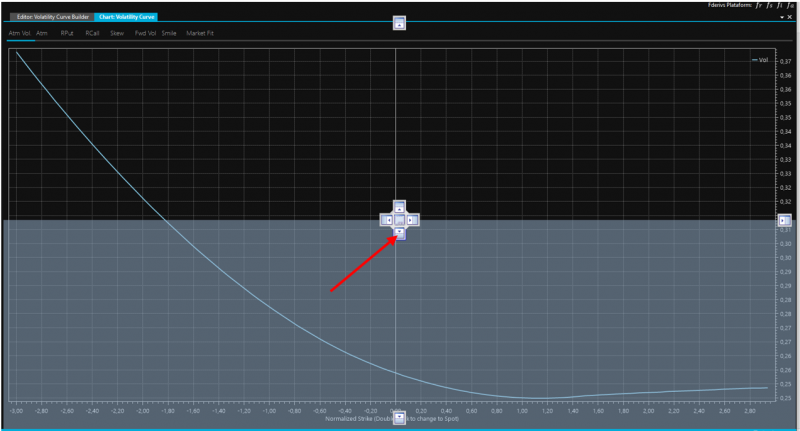The width and height of the screenshot is (800, 431).
Task: Click the right-edge window docking indicator
Action: tap(783, 220)
